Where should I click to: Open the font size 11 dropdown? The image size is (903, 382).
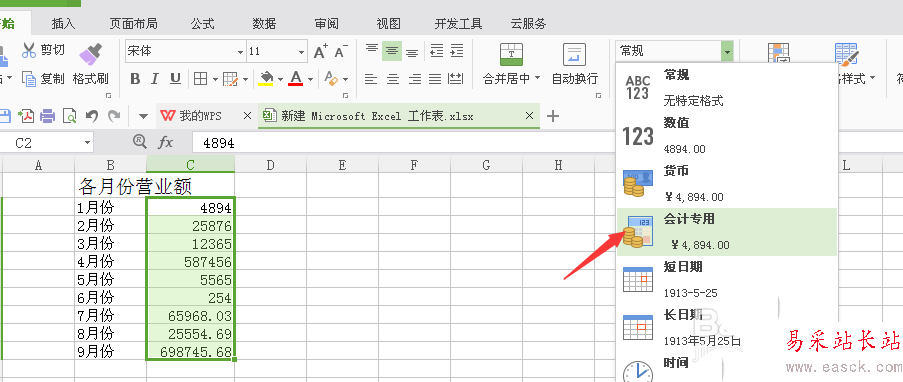click(x=301, y=52)
